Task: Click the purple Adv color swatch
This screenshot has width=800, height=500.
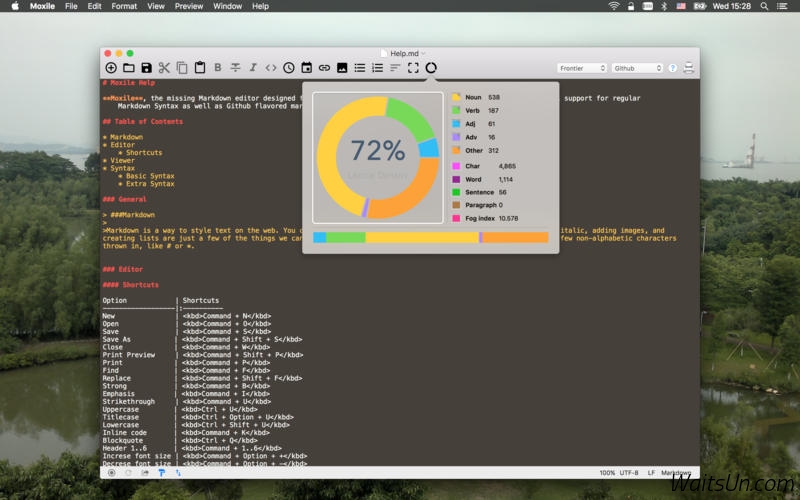Action: click(x=456, y=137)
